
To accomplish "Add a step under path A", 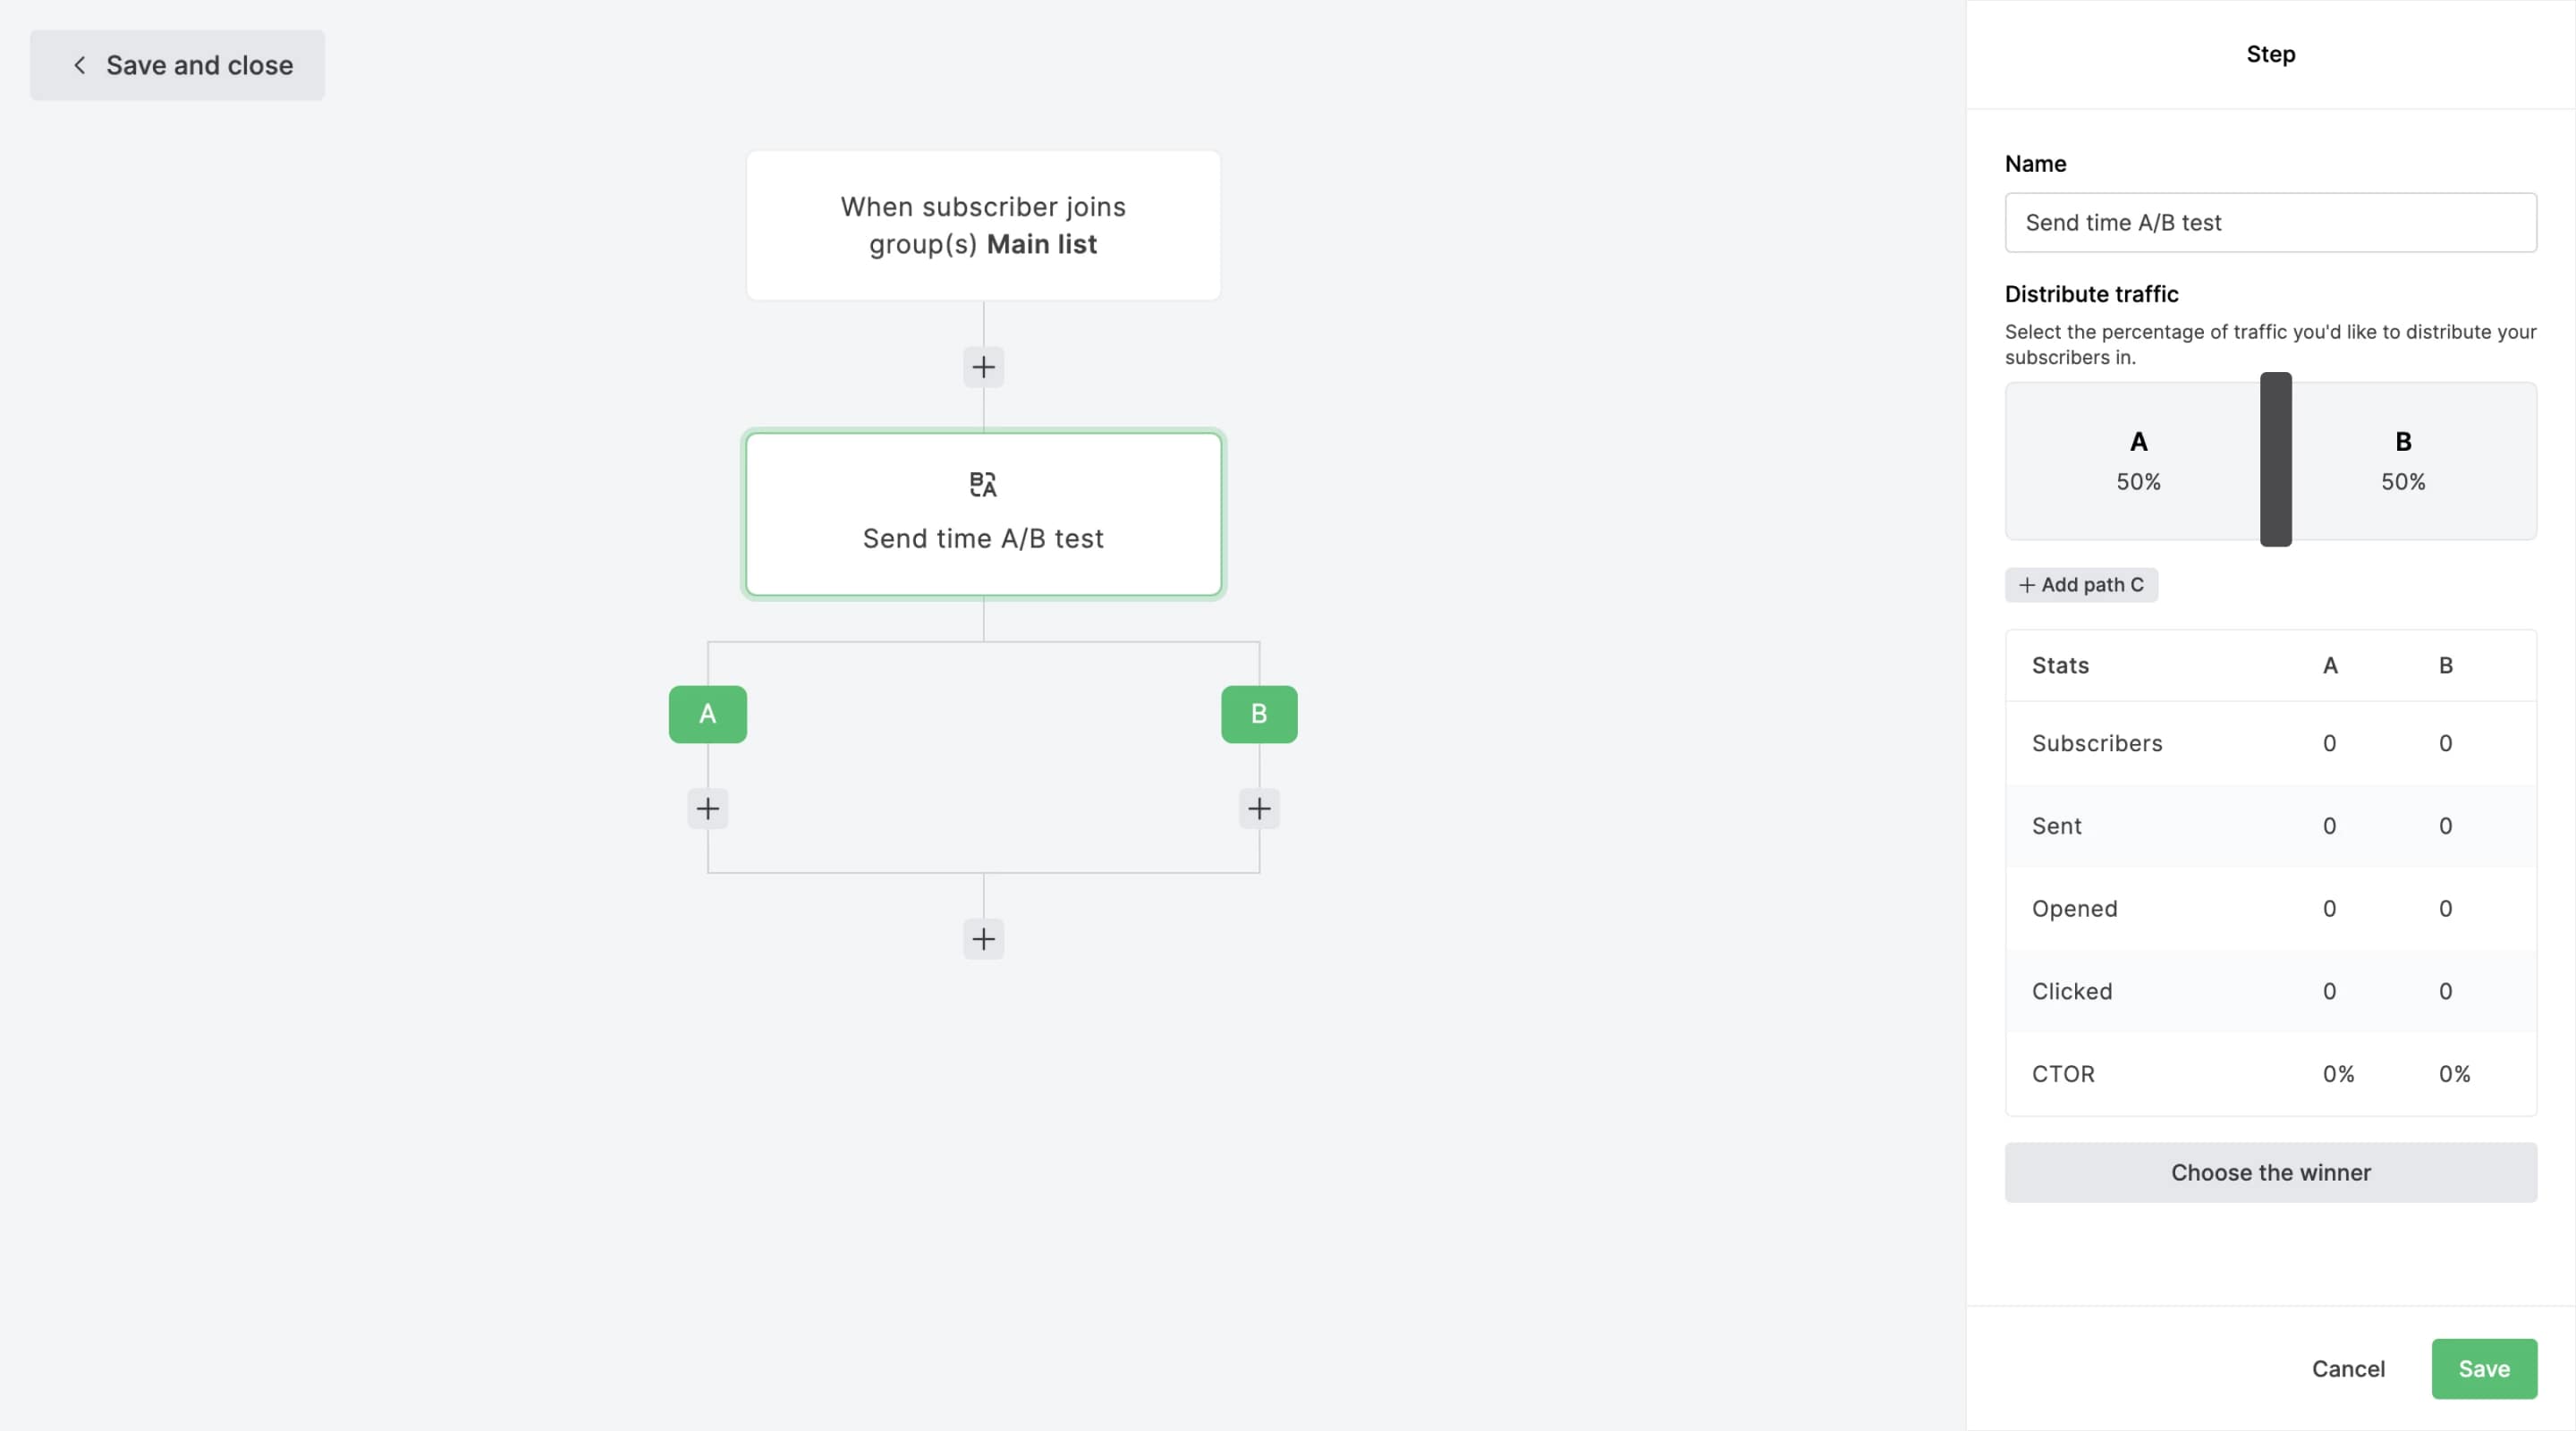I will click(x=707, y=808).
